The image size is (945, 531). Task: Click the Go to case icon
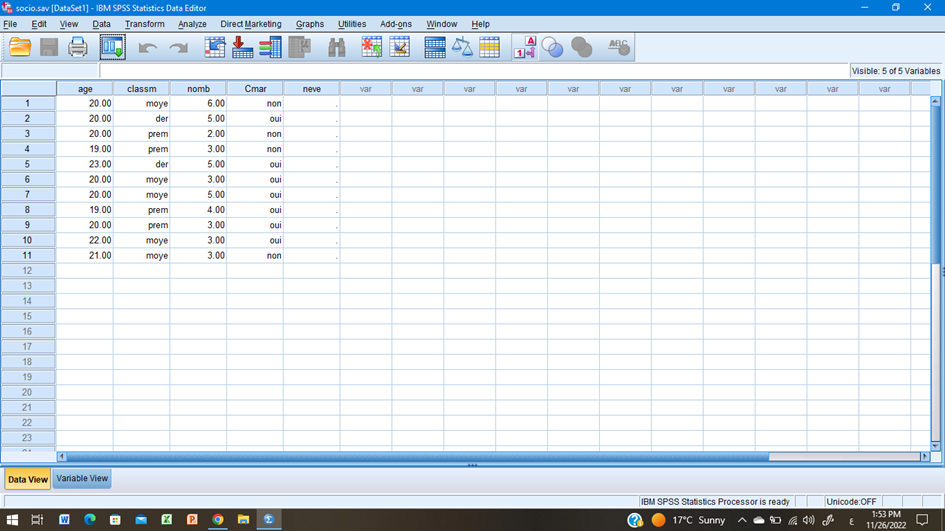coord(215,47)
